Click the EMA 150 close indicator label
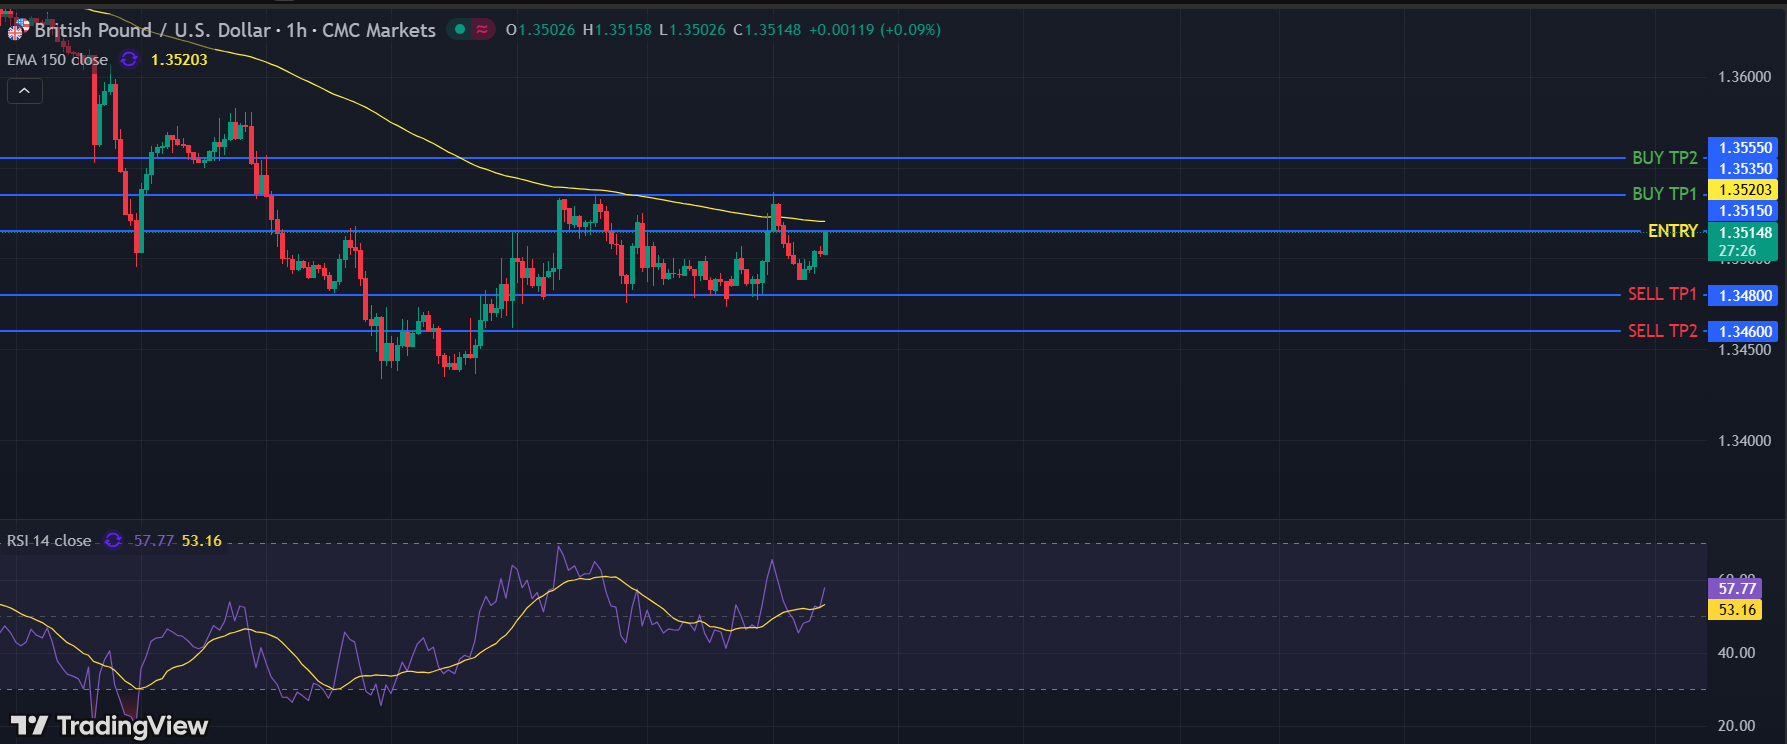The width and height of the screenshot is (1787, 744). click(57, 60)
